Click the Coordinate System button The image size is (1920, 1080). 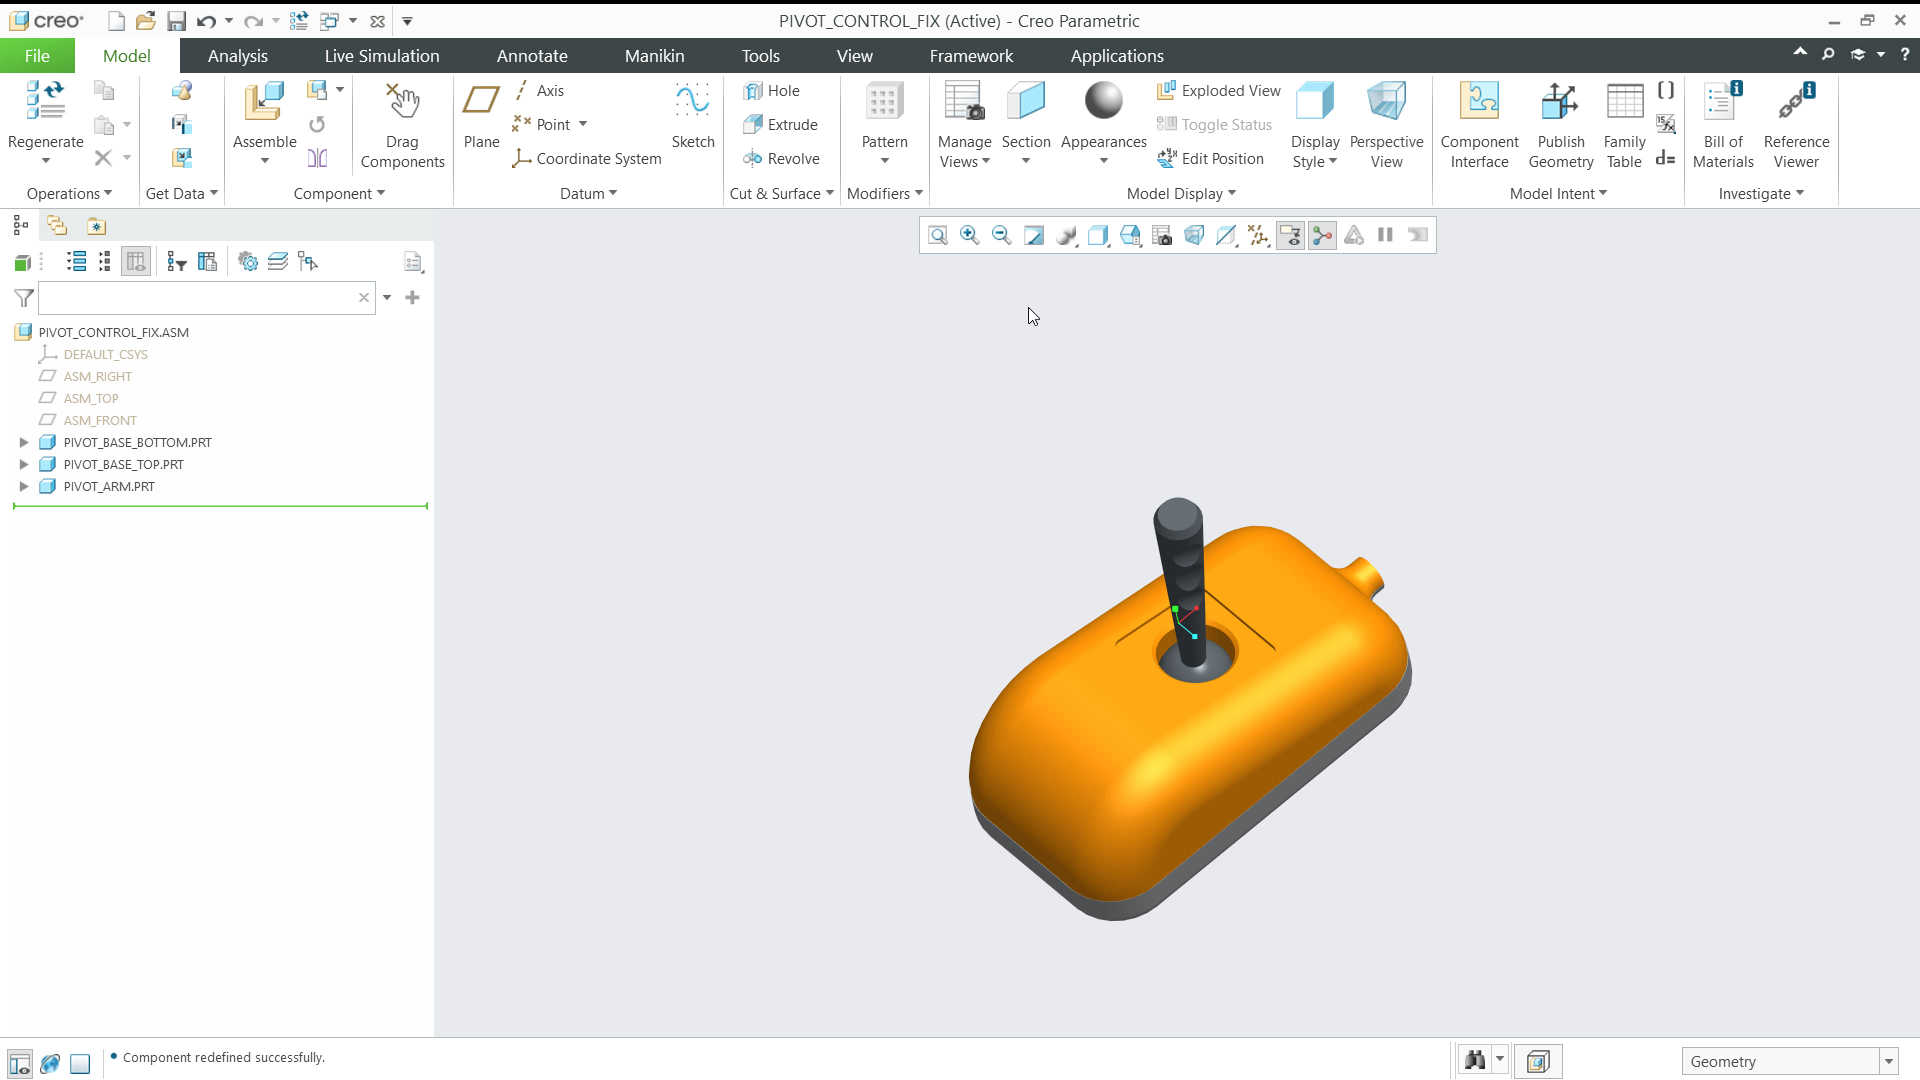click(x=587, y=158)
